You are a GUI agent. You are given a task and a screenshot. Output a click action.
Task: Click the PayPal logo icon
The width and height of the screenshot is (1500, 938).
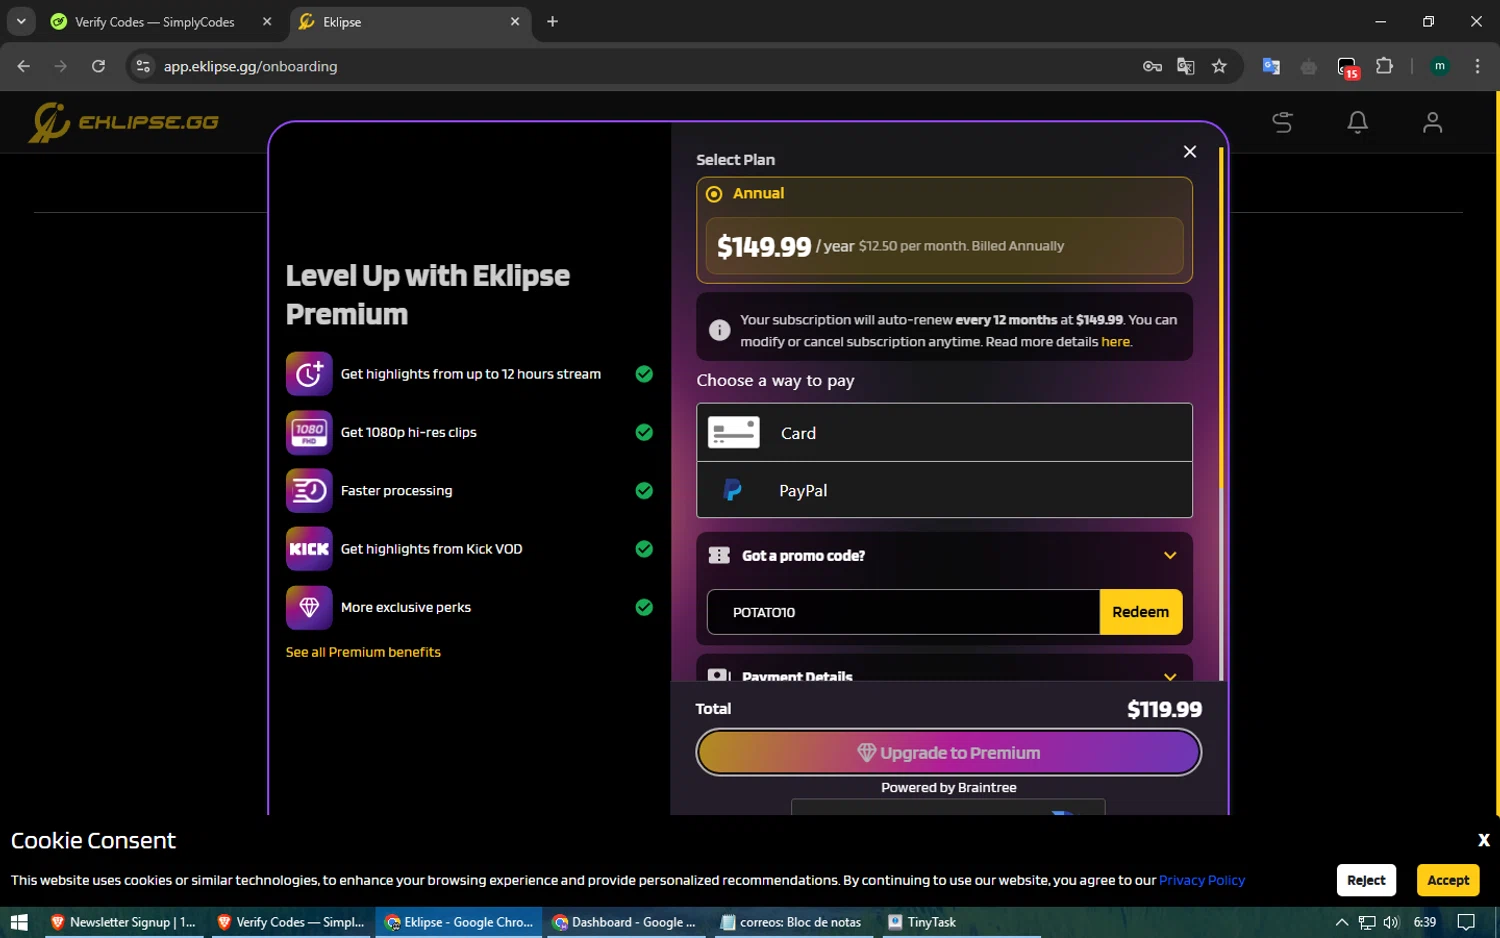(x=733, y=490)
